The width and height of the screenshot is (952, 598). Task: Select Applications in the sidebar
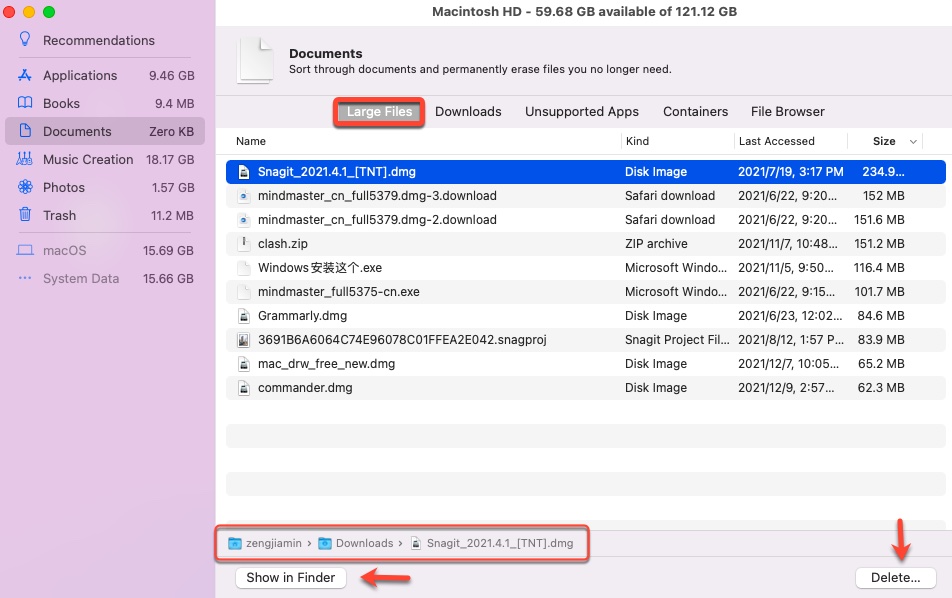(x=80, y=75)
